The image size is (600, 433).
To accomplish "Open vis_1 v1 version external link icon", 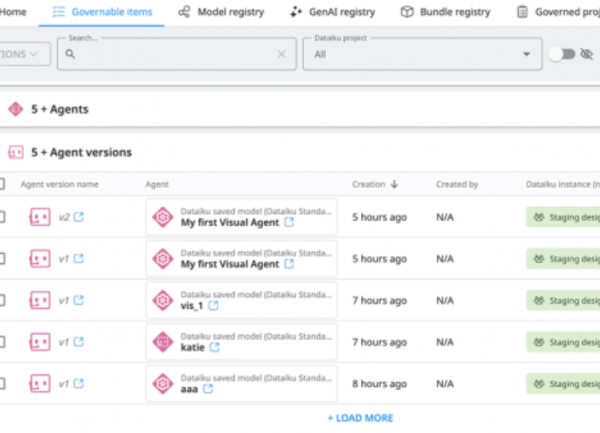I will [79, 300].
